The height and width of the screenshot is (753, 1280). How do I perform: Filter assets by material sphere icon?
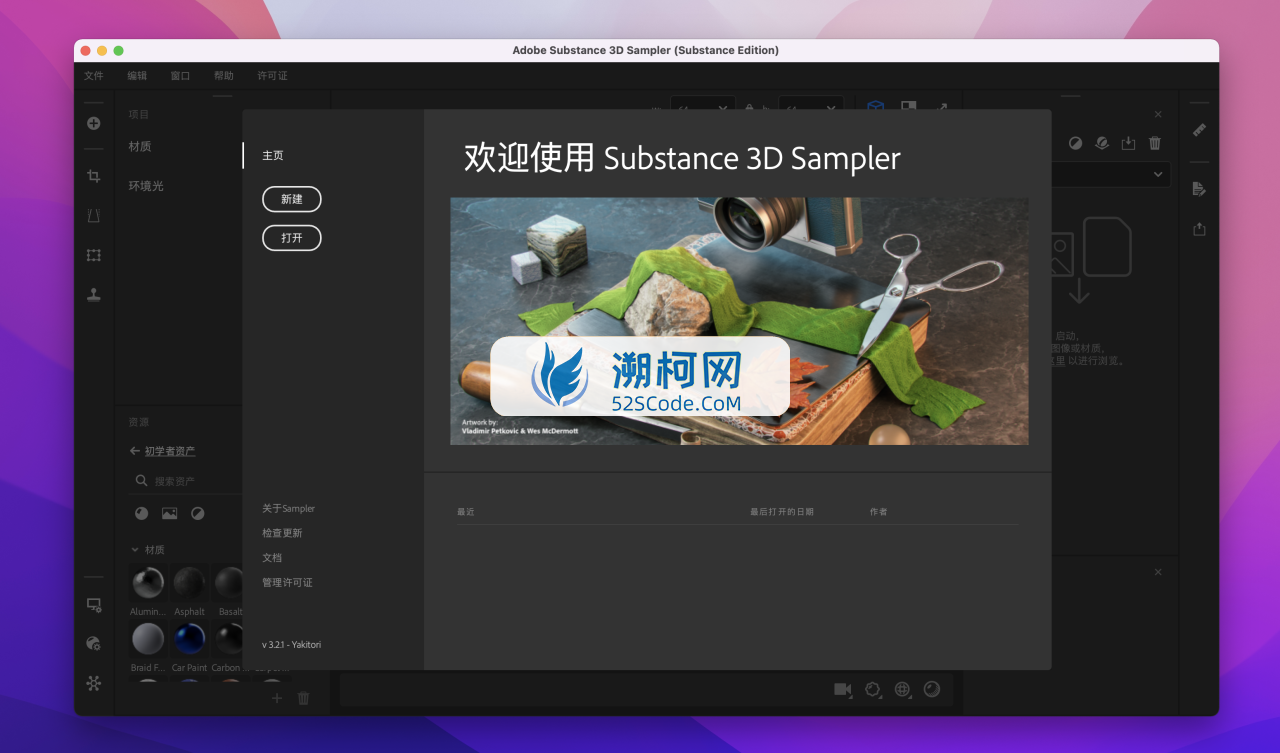141,513
